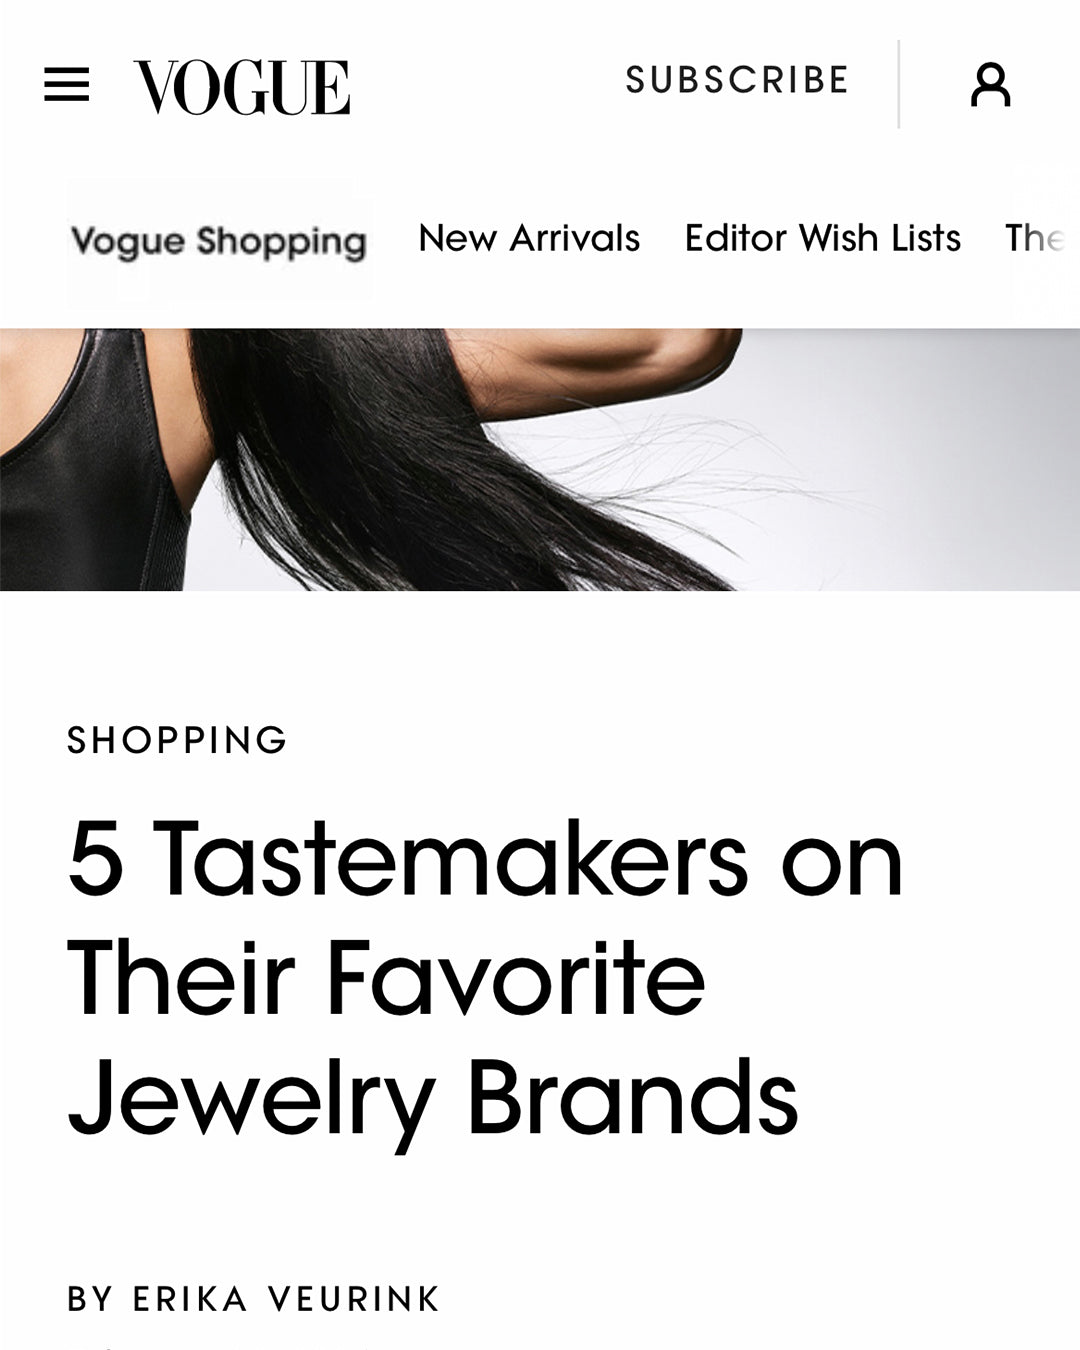Screen dimensions: 1080x1350
Task: Open the user account icon
Action: pos(990,85)
